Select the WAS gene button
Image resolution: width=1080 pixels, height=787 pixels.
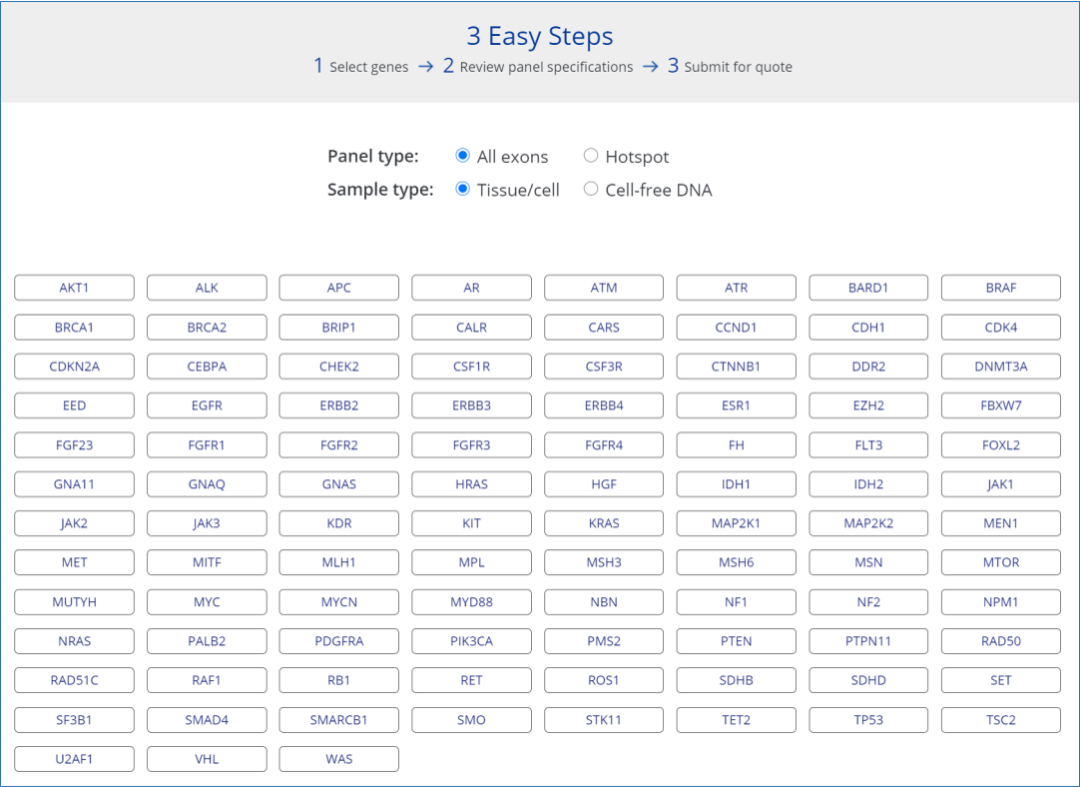click(x=339, y=759)
